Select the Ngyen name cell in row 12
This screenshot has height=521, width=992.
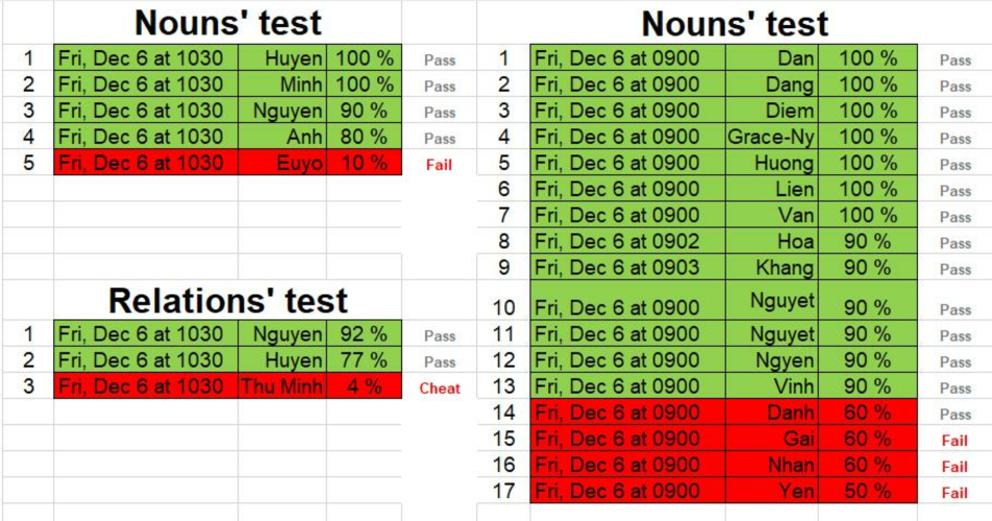pyautogui.click(x=771, y=360)
